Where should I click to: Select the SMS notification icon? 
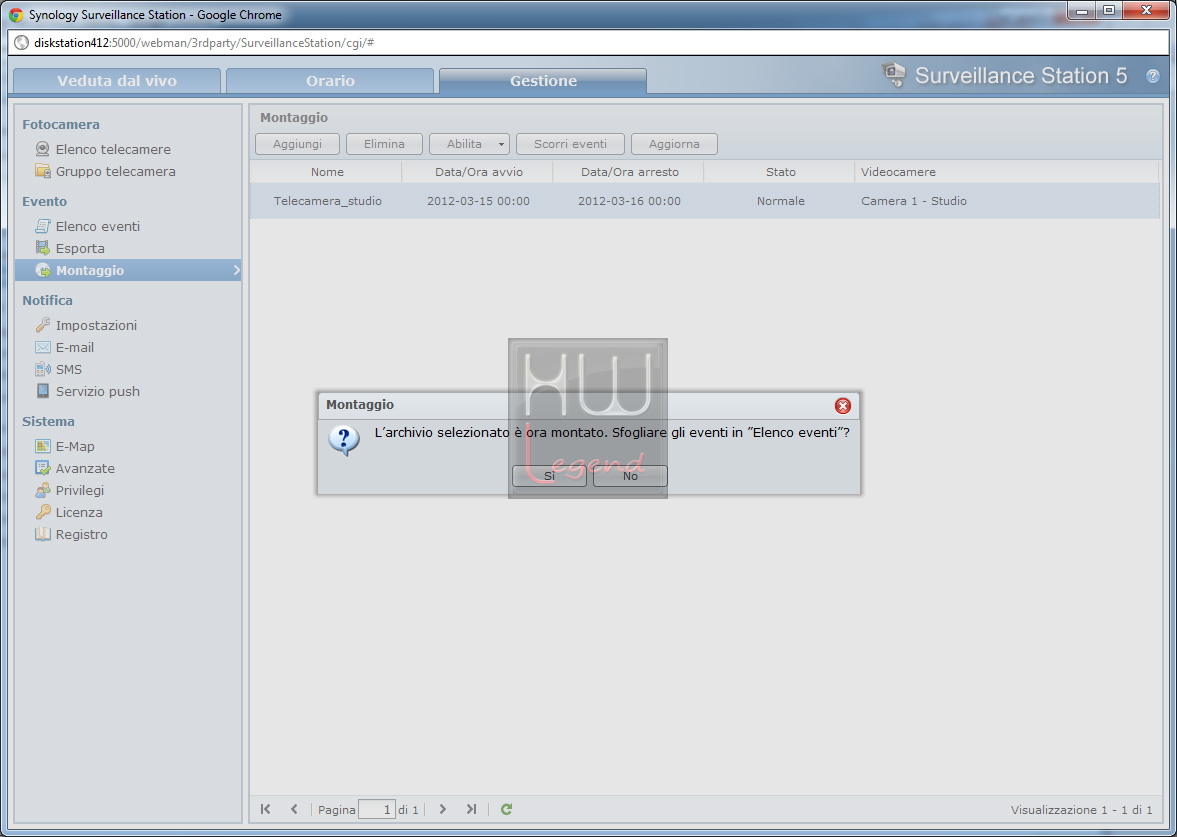[43, 369]
